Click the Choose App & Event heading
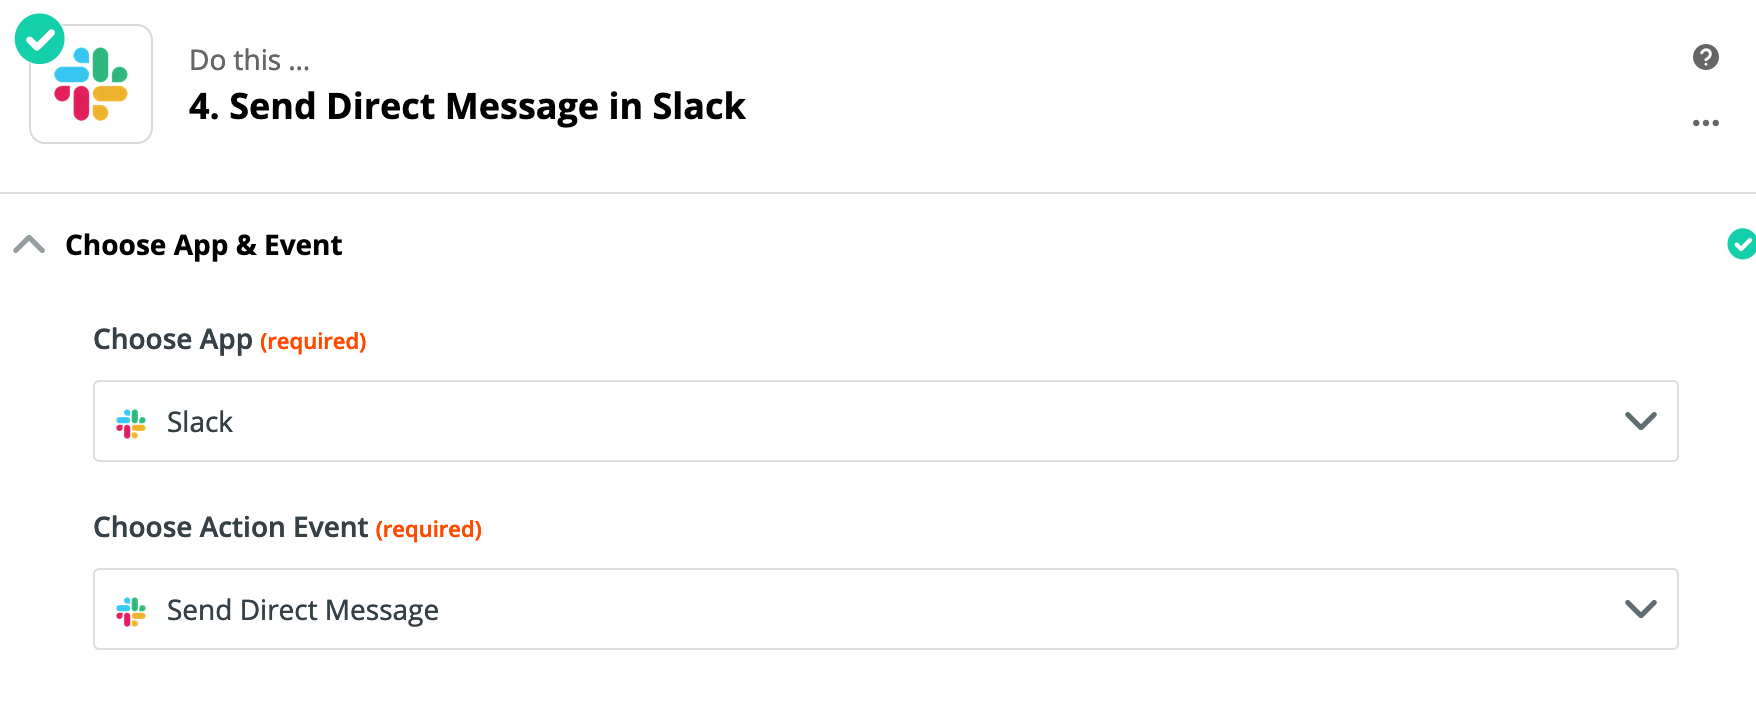 pyautogui.click(x=204, y=246)
